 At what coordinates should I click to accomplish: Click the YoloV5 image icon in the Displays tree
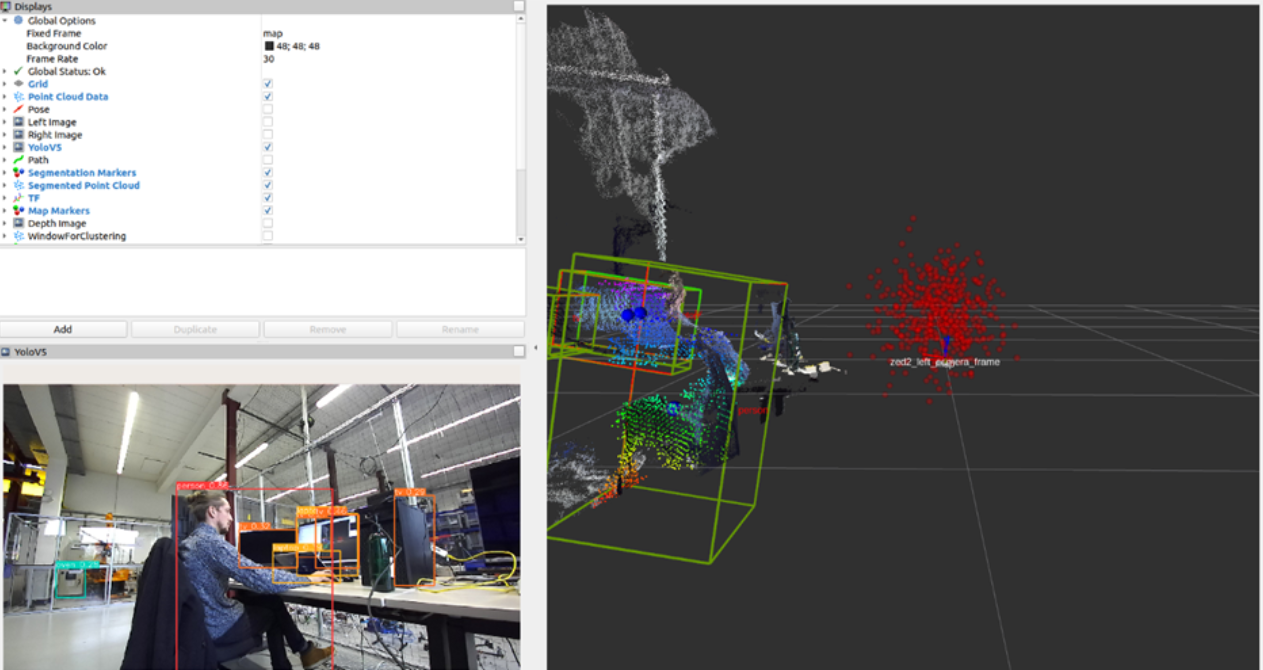(18, 147)
